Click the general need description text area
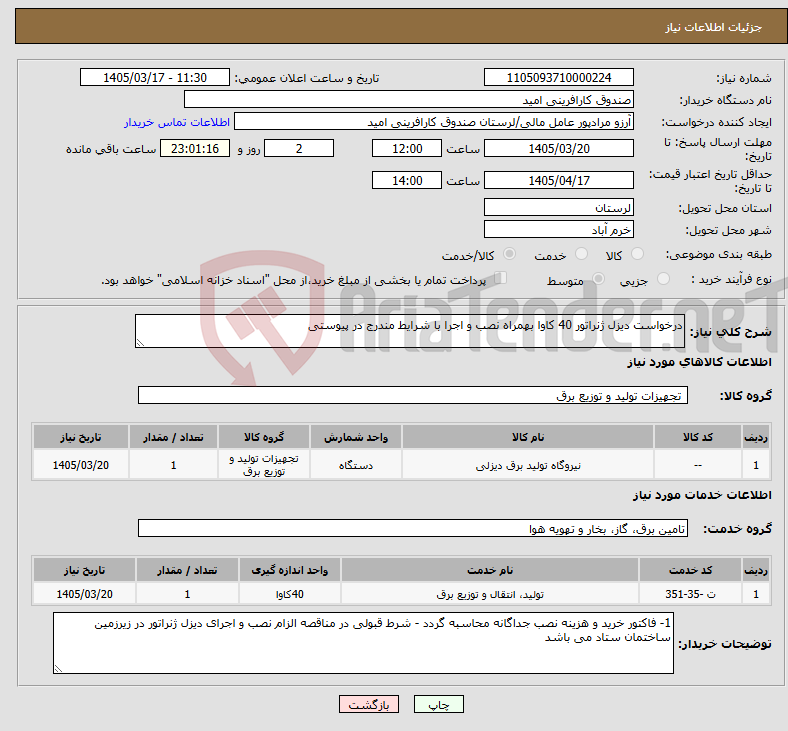This screenshot has height=731, width=788. [410, 331]
